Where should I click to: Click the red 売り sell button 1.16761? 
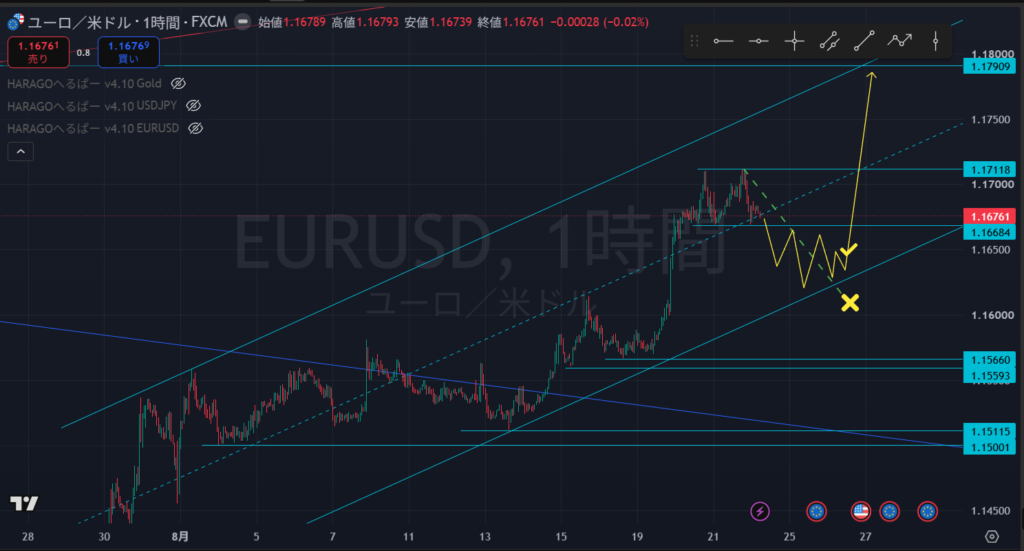(x=39, y=52)
